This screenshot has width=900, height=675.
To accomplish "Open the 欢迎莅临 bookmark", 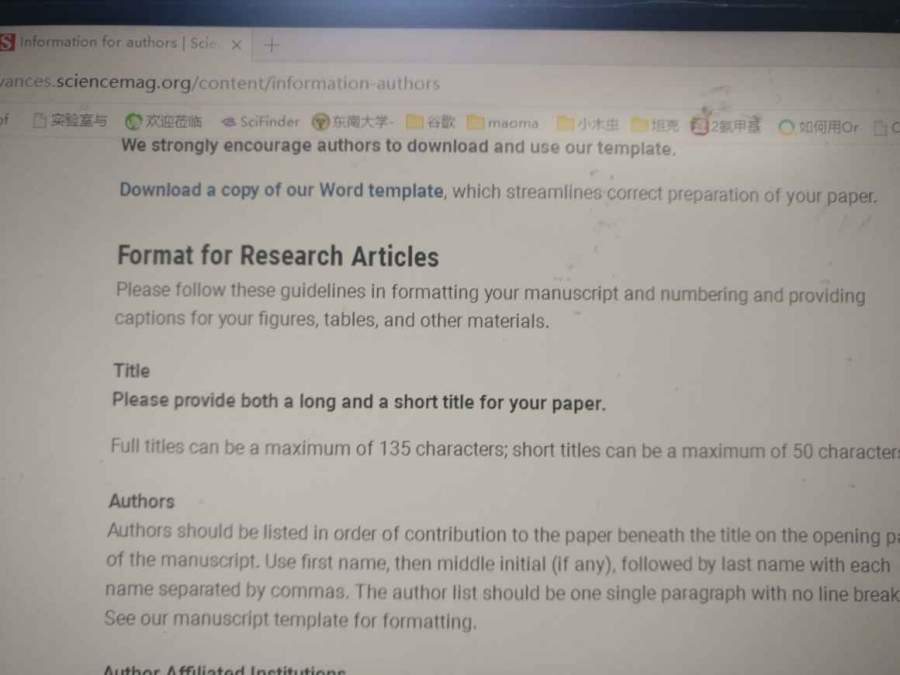I will [x=164, y=121].
